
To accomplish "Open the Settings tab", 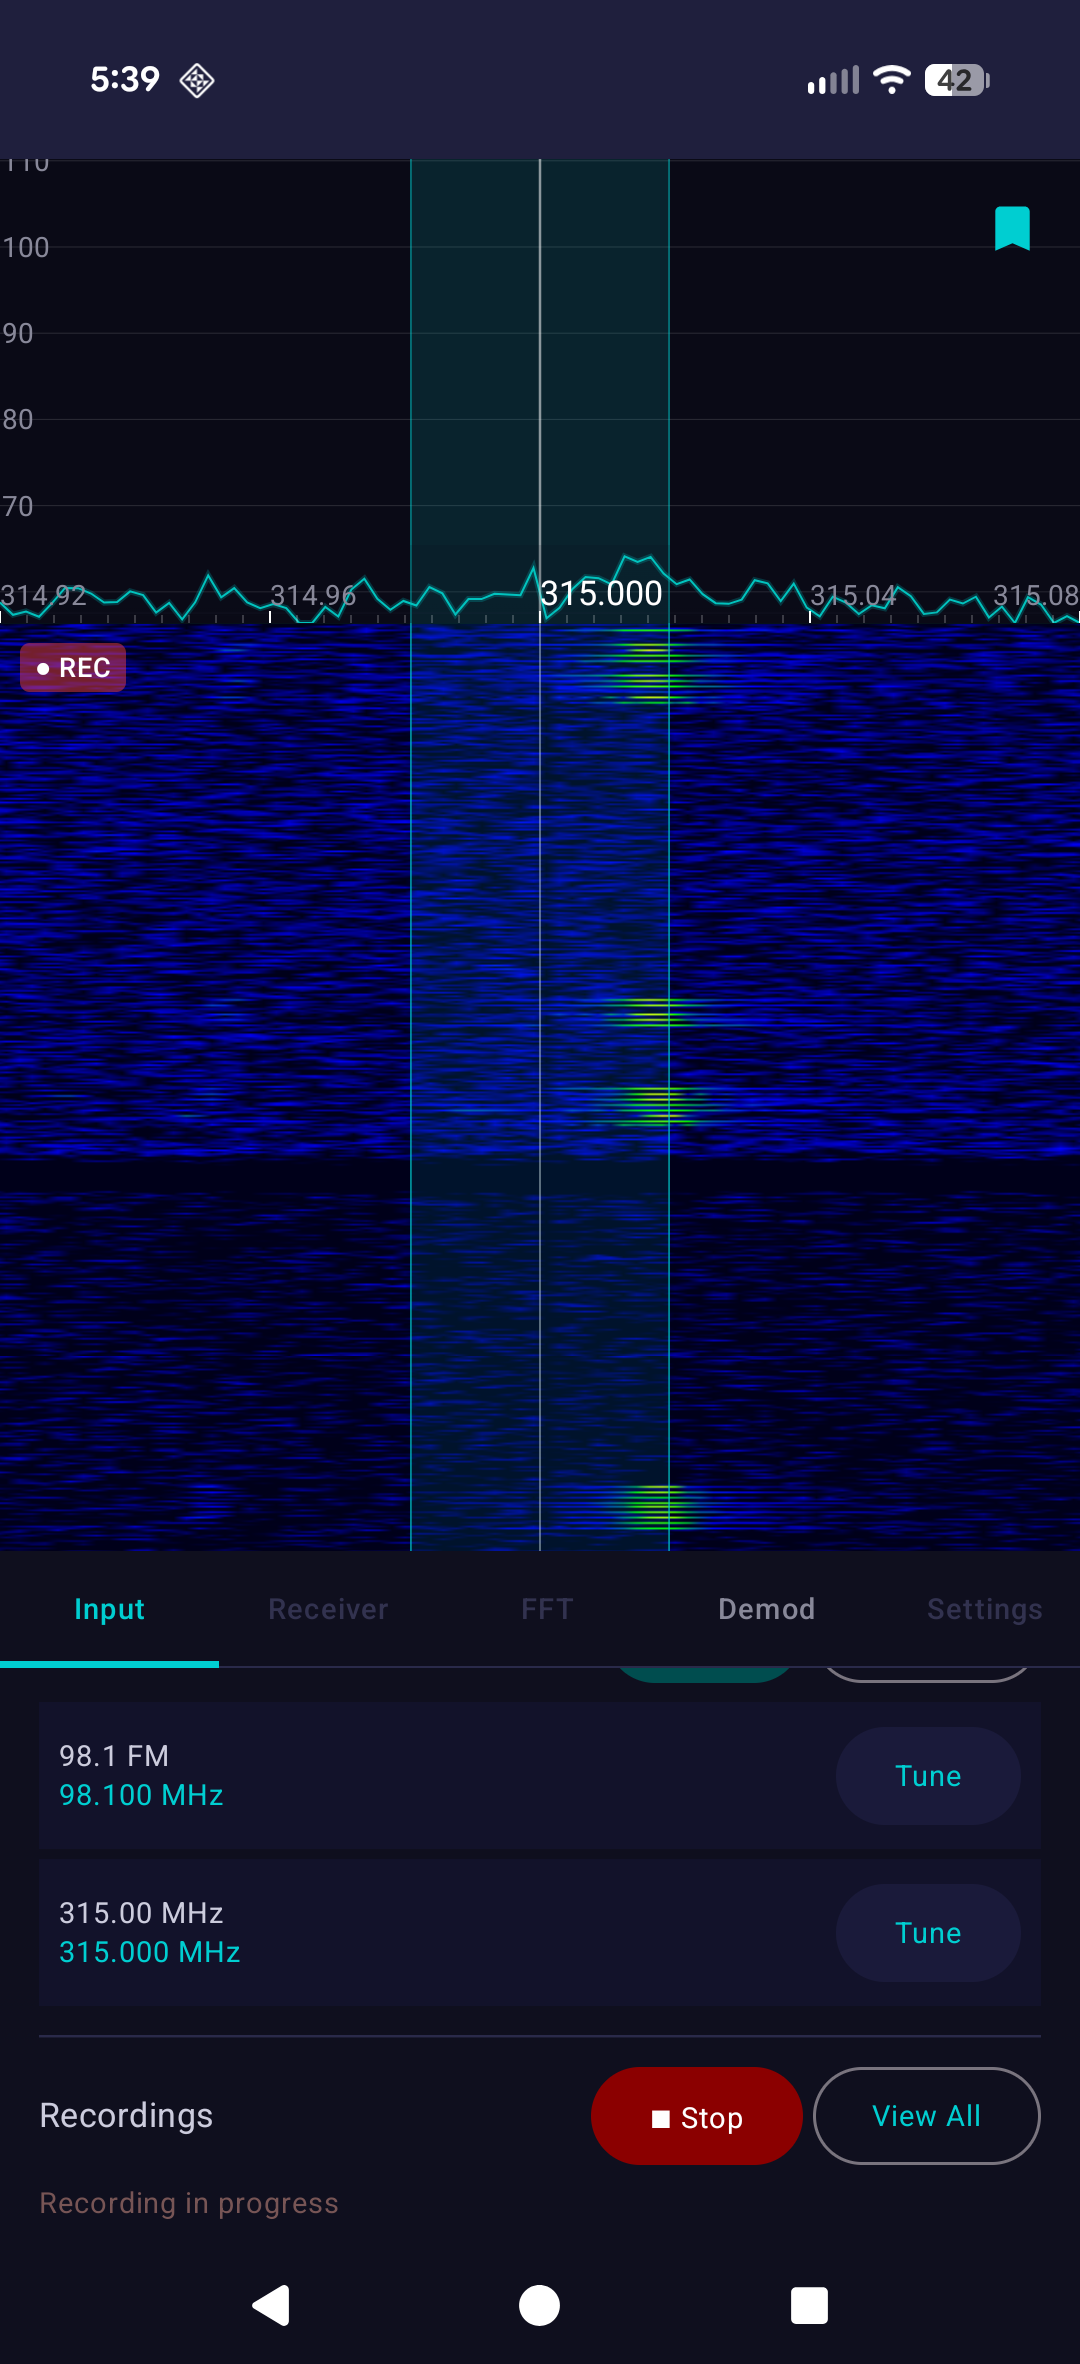I will click(984, 1609).
